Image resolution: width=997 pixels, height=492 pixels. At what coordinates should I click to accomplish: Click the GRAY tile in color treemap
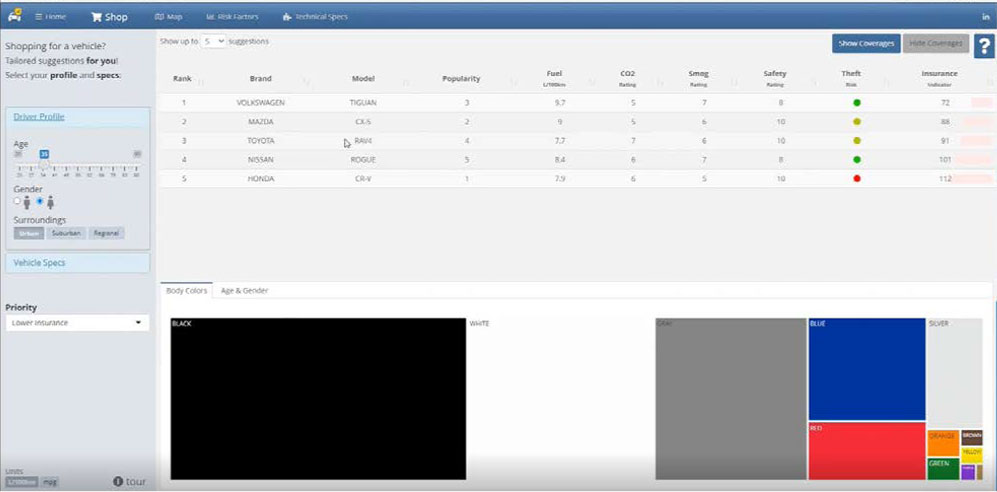pos(731,399)
